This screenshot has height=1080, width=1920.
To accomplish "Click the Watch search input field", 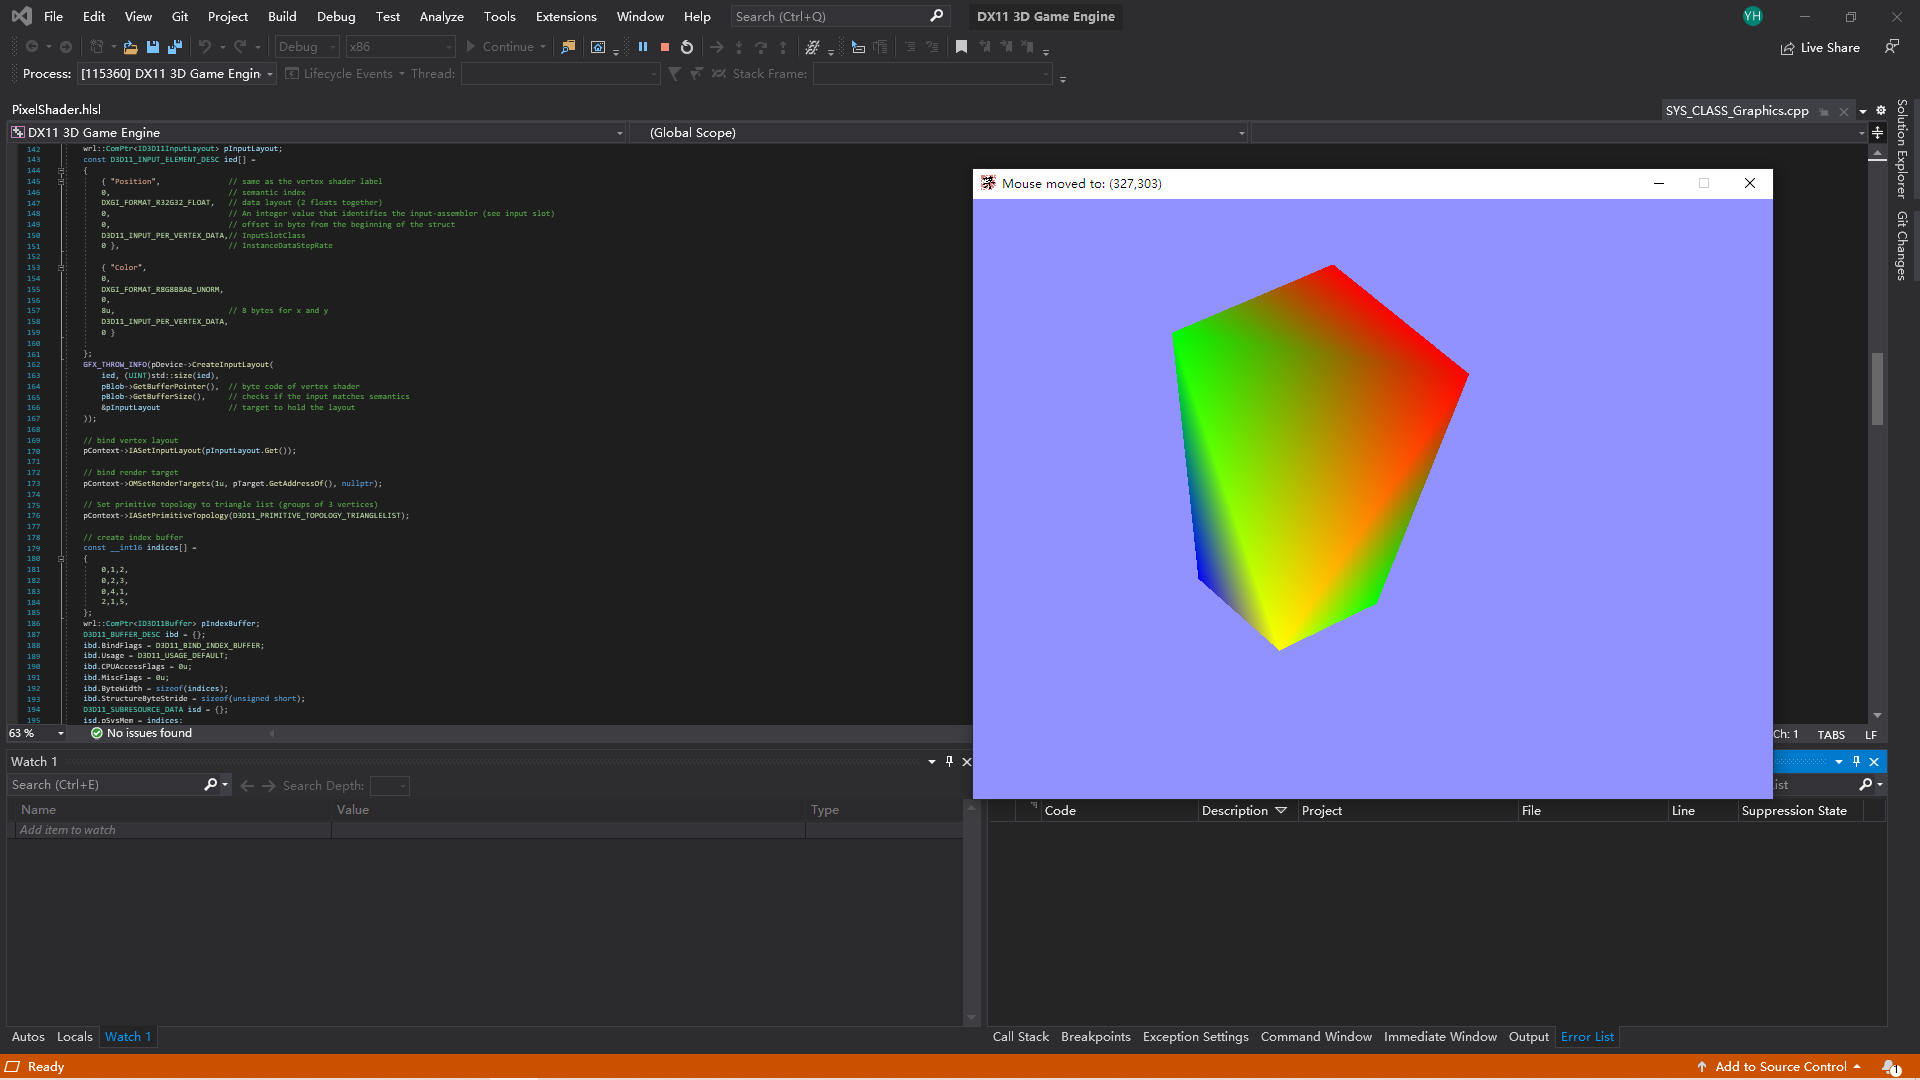I will (105, 785).
